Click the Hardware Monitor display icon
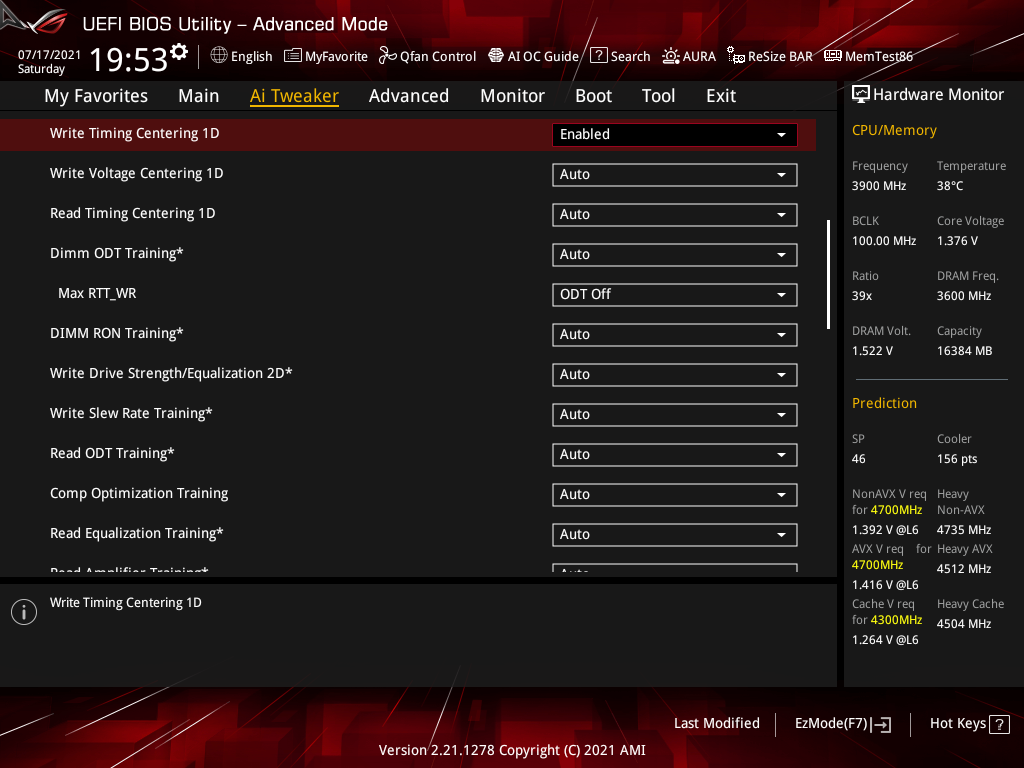The height and width of the screenshot is (768, 1024). coord(861,95)
